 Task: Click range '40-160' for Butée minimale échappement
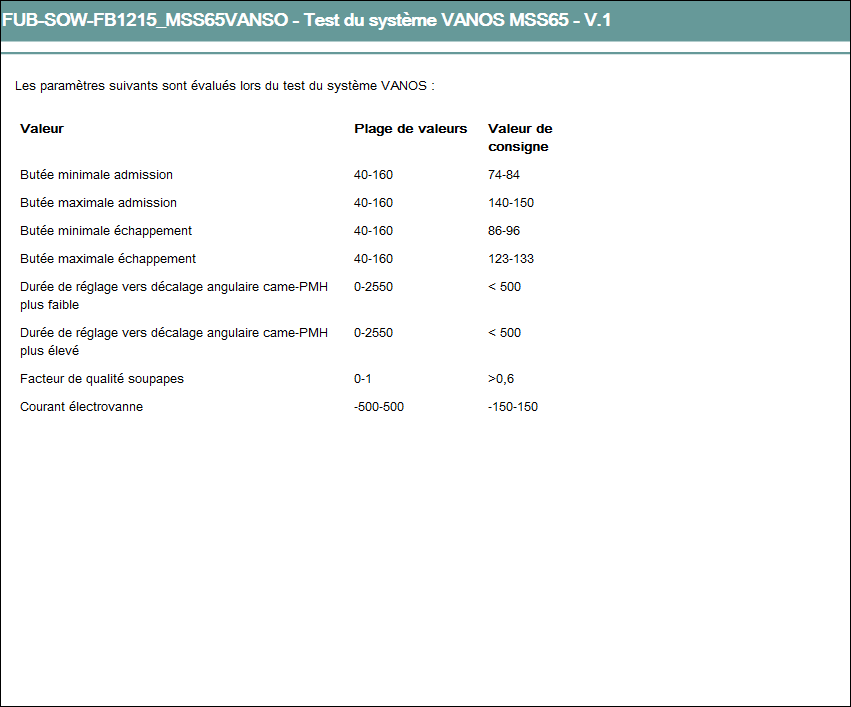point(373,231)
